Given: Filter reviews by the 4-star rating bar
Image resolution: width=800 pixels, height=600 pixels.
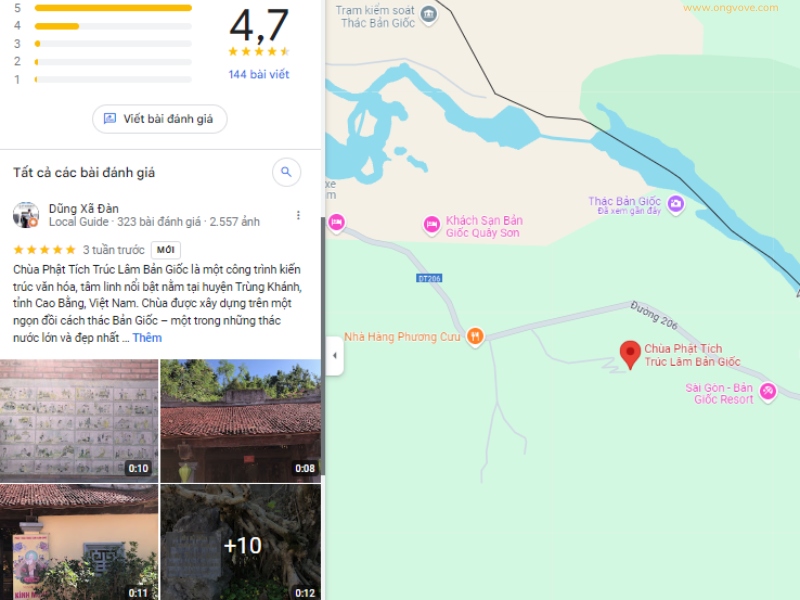Looking at the screenshot, I should (x=113, y=26).
